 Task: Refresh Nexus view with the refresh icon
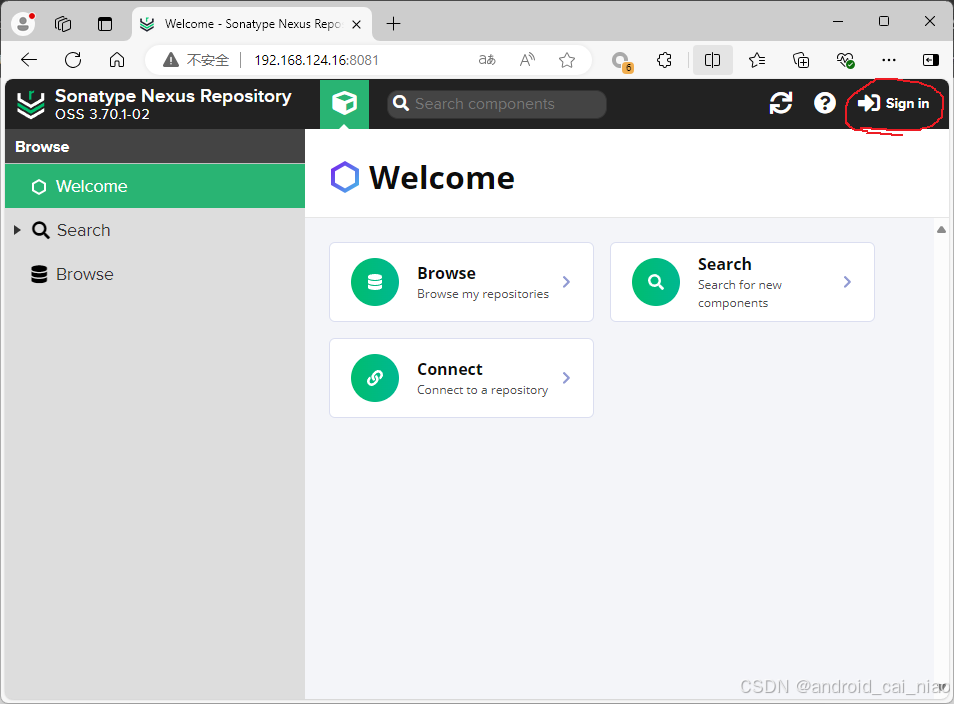[x=781, y=103]
